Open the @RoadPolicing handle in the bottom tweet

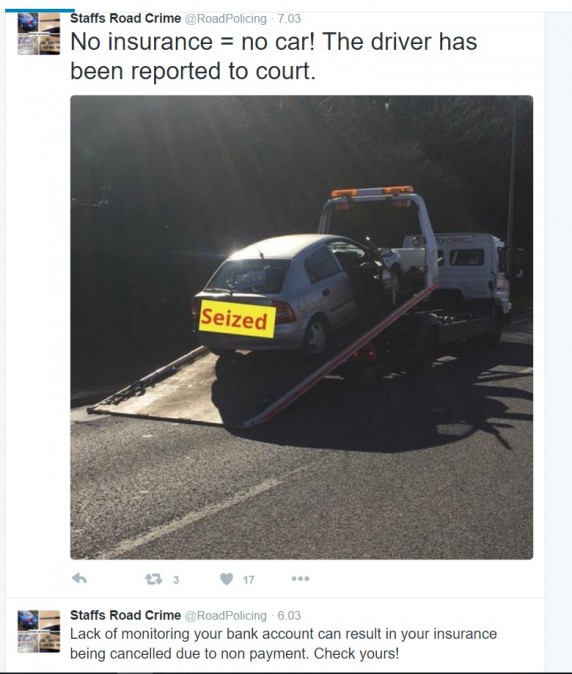tap(226, 616)
